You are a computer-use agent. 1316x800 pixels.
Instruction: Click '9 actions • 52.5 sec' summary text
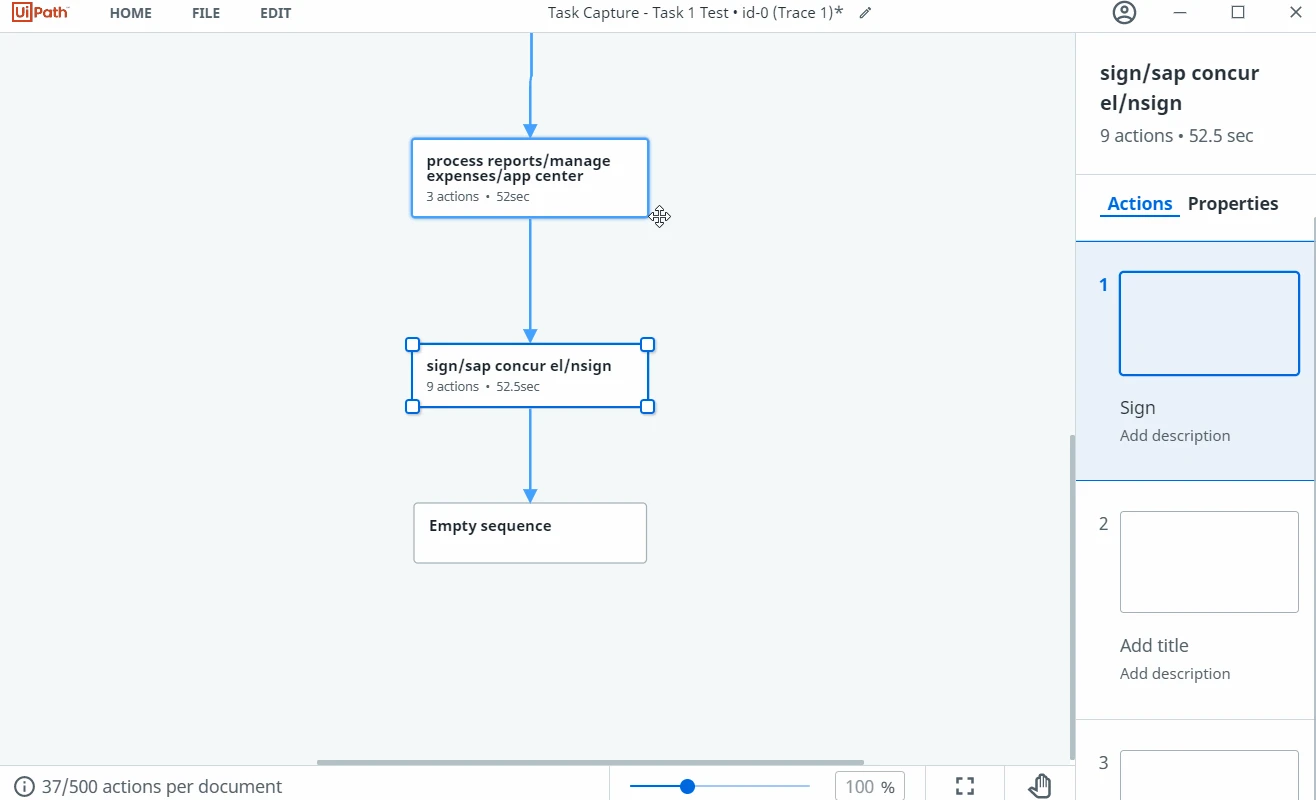click(1176, 136)
